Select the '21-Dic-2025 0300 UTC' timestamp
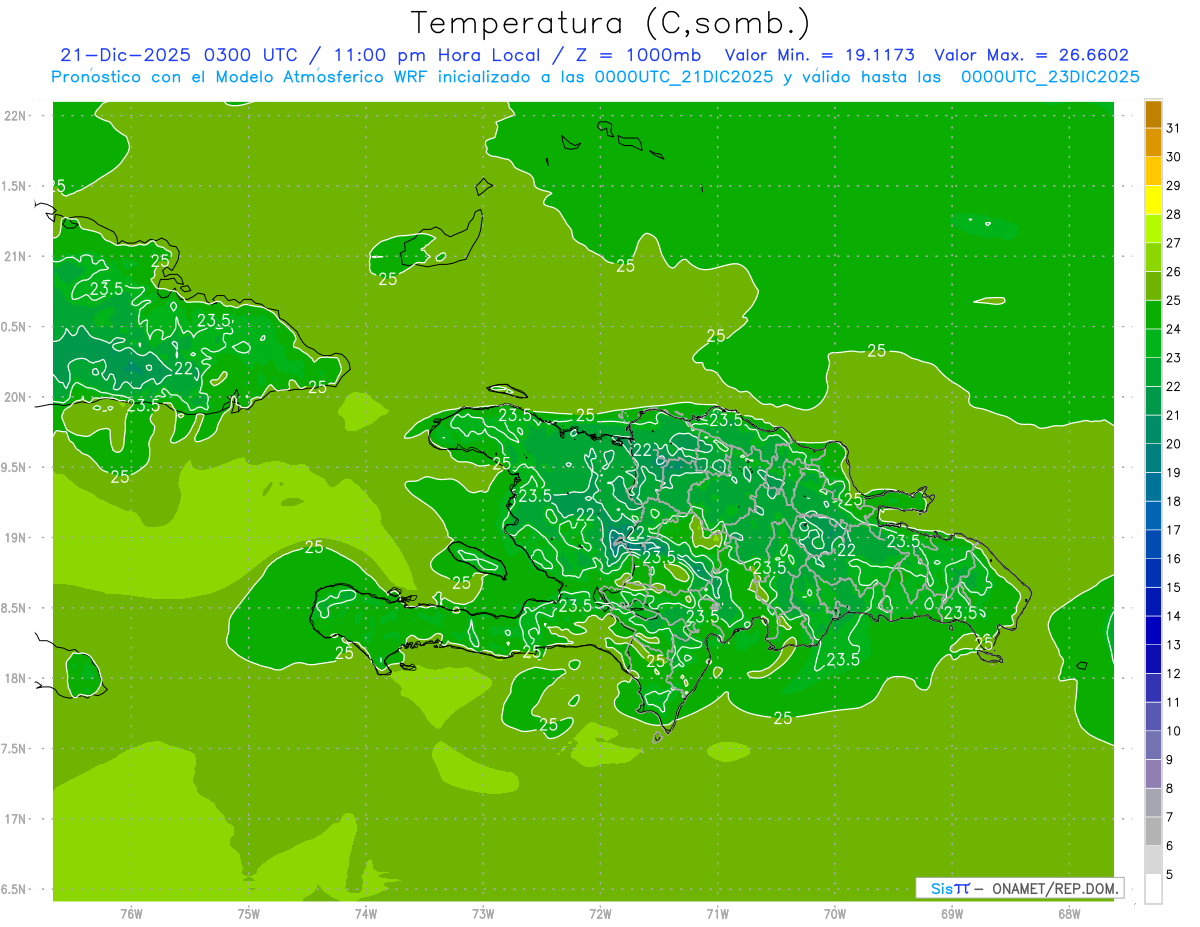This screenshot has height=927, width=1200. click(x=179, y=55)
